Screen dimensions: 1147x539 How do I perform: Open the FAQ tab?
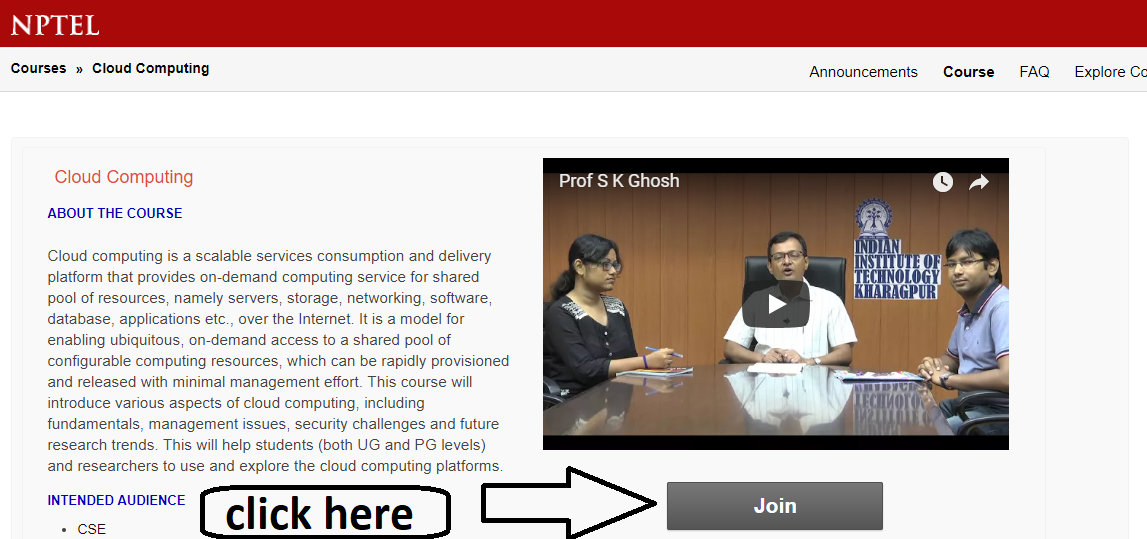coord(1034,72)
